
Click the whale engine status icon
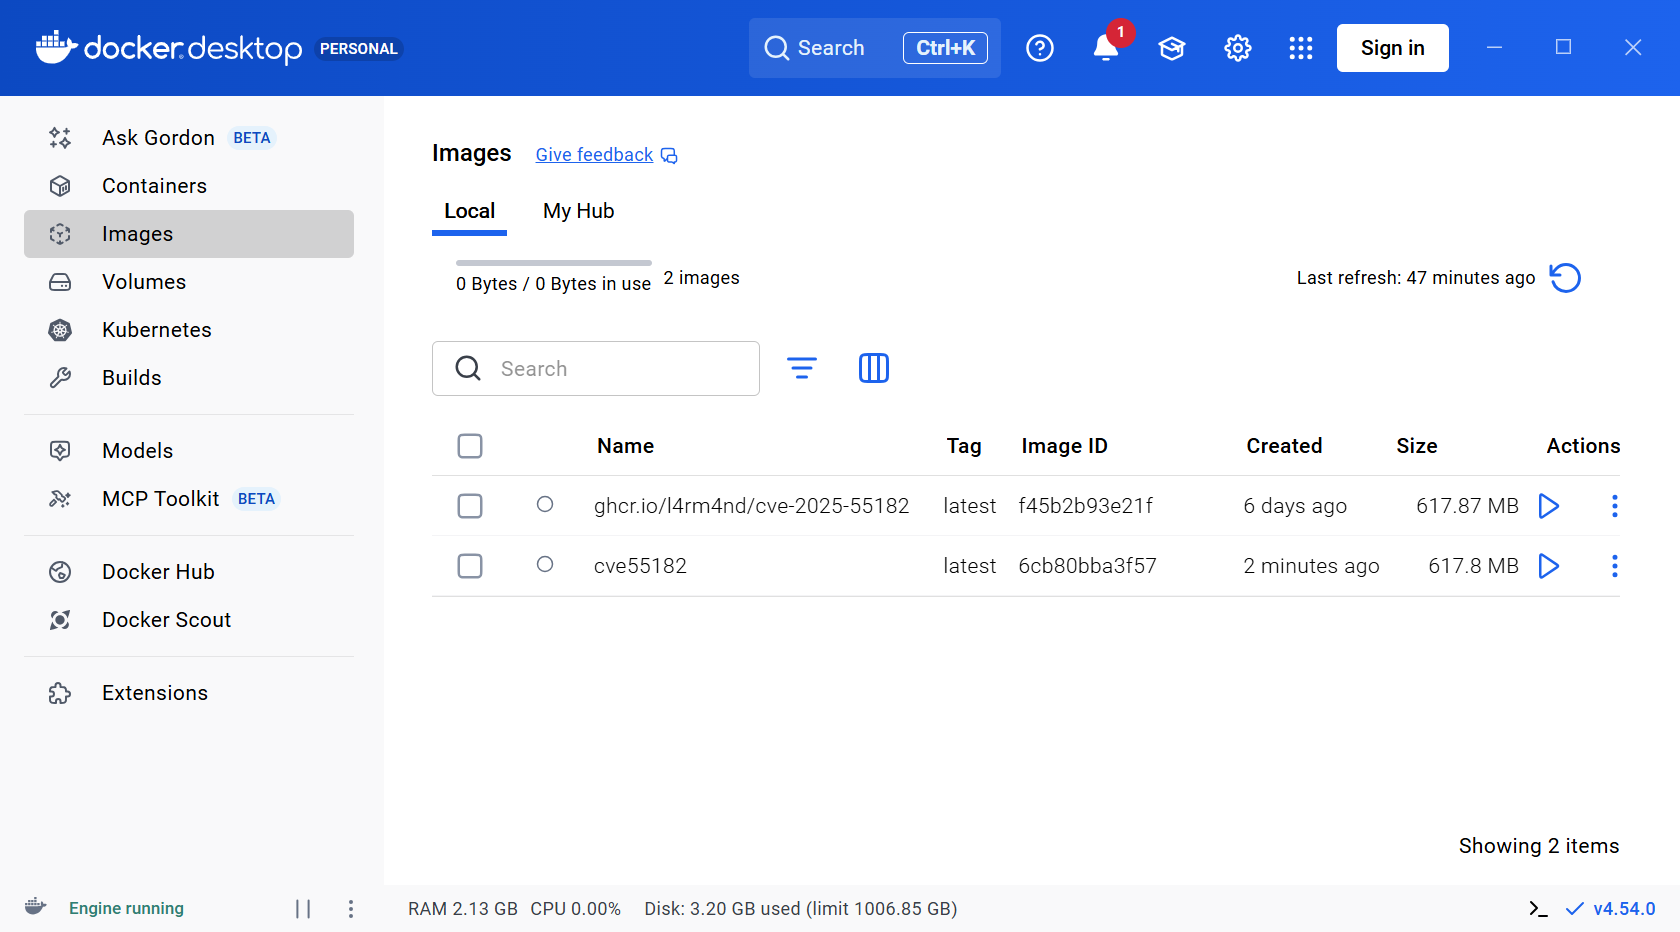[x=35, y=907]
